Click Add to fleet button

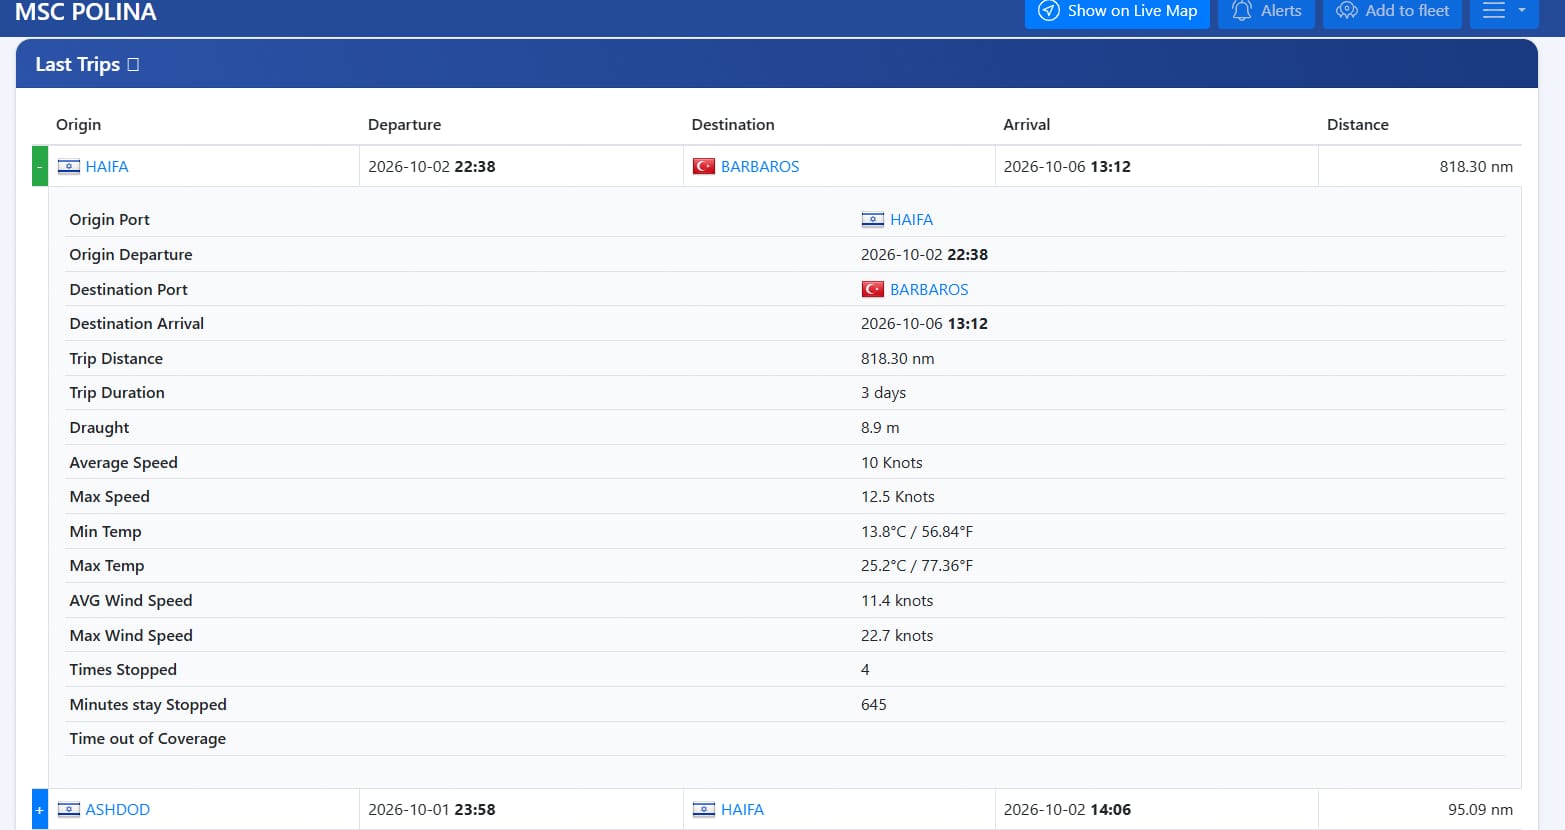1392,12
